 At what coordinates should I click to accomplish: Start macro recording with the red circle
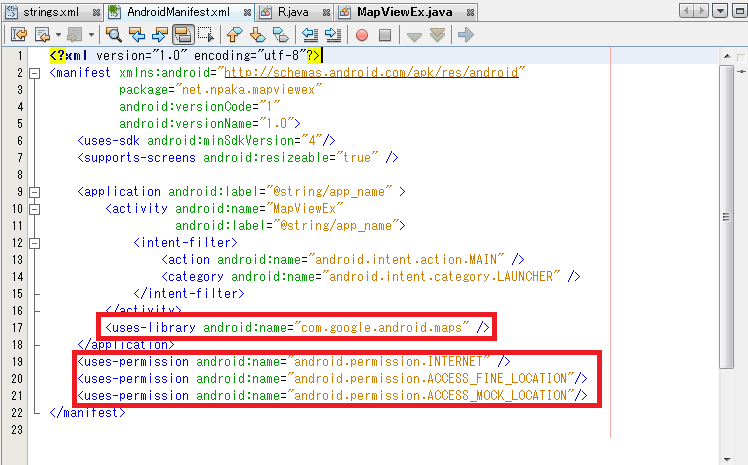point(362,35)
